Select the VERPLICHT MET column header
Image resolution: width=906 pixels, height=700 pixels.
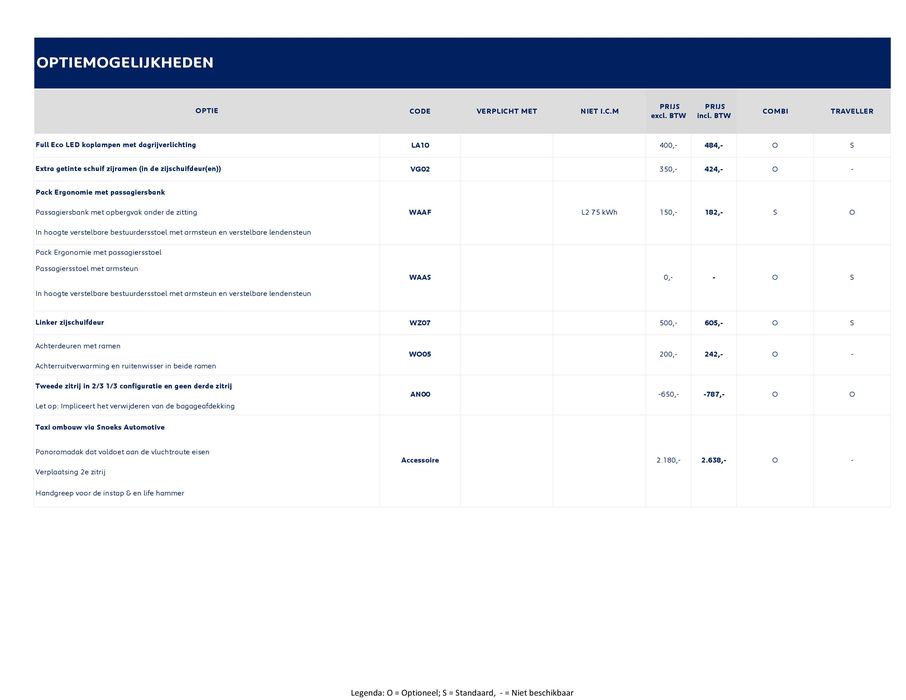[x=506, y=111]
